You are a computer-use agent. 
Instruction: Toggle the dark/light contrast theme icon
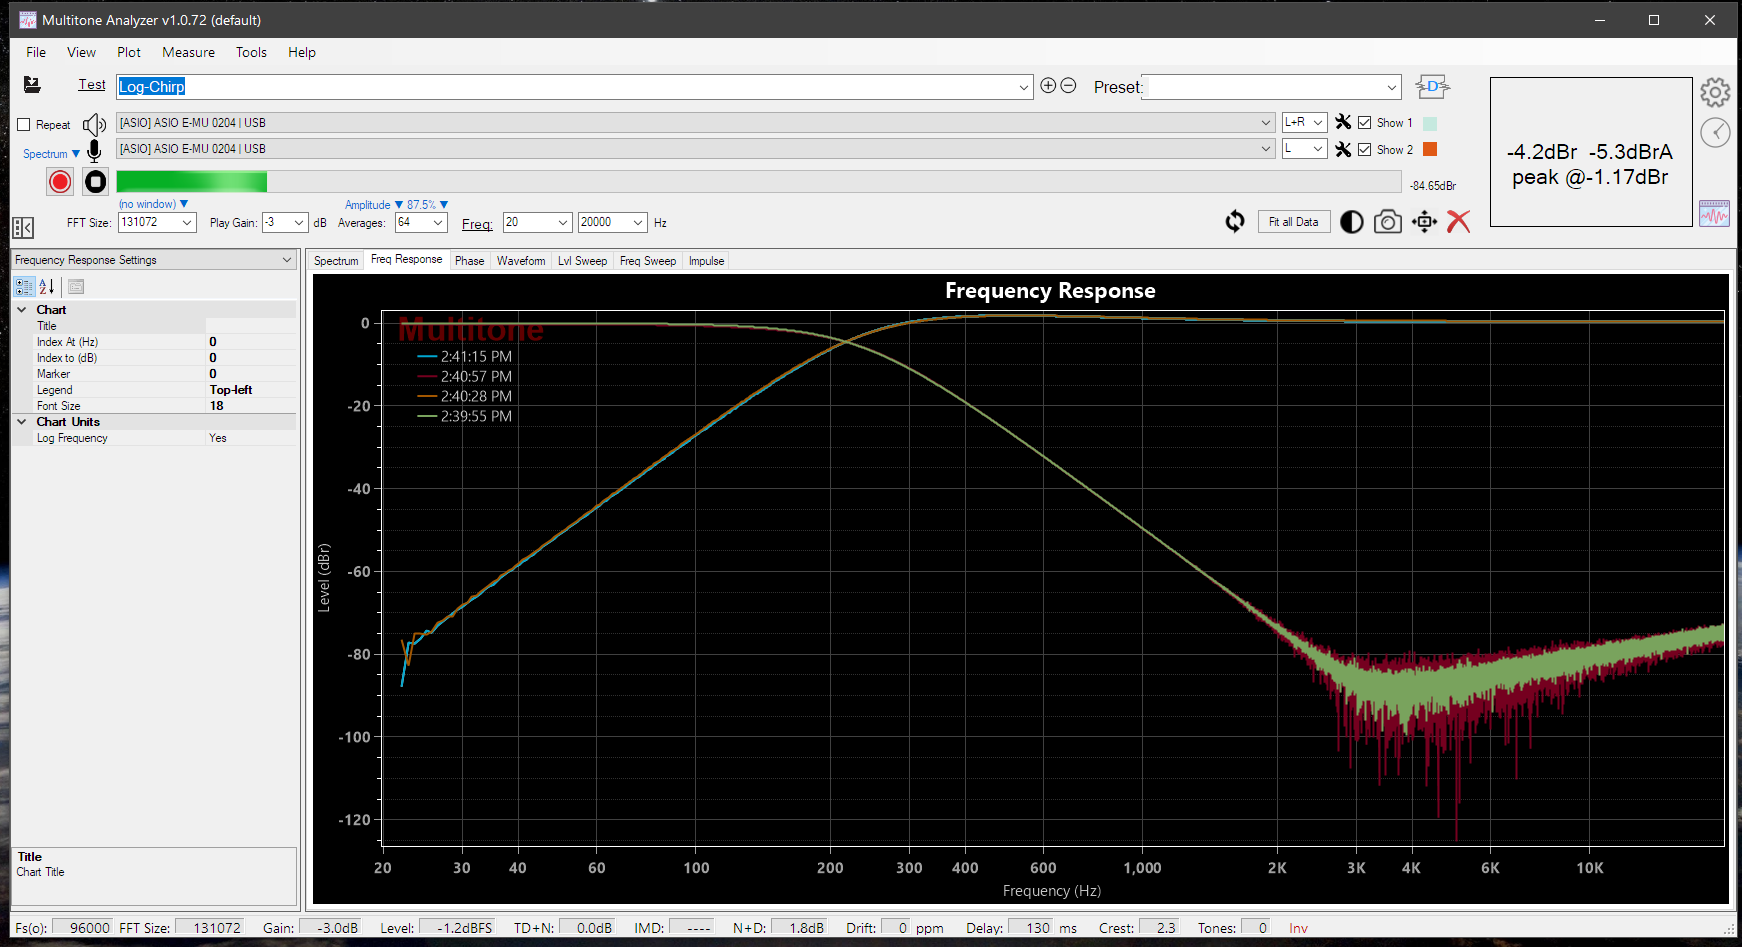pos(1351,222)
